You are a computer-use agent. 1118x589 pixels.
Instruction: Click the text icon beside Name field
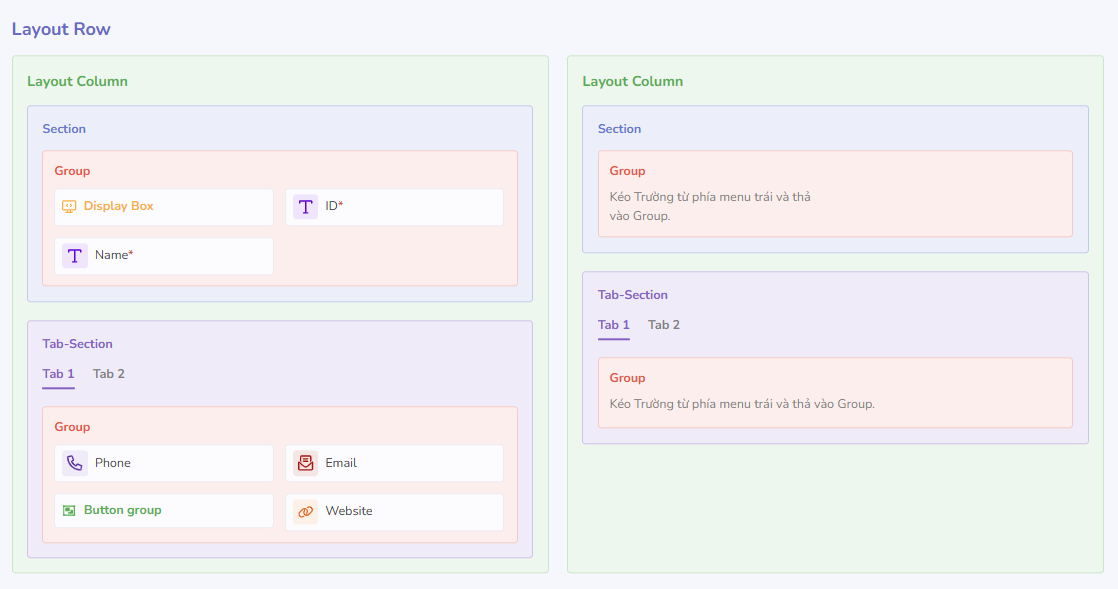75,256
